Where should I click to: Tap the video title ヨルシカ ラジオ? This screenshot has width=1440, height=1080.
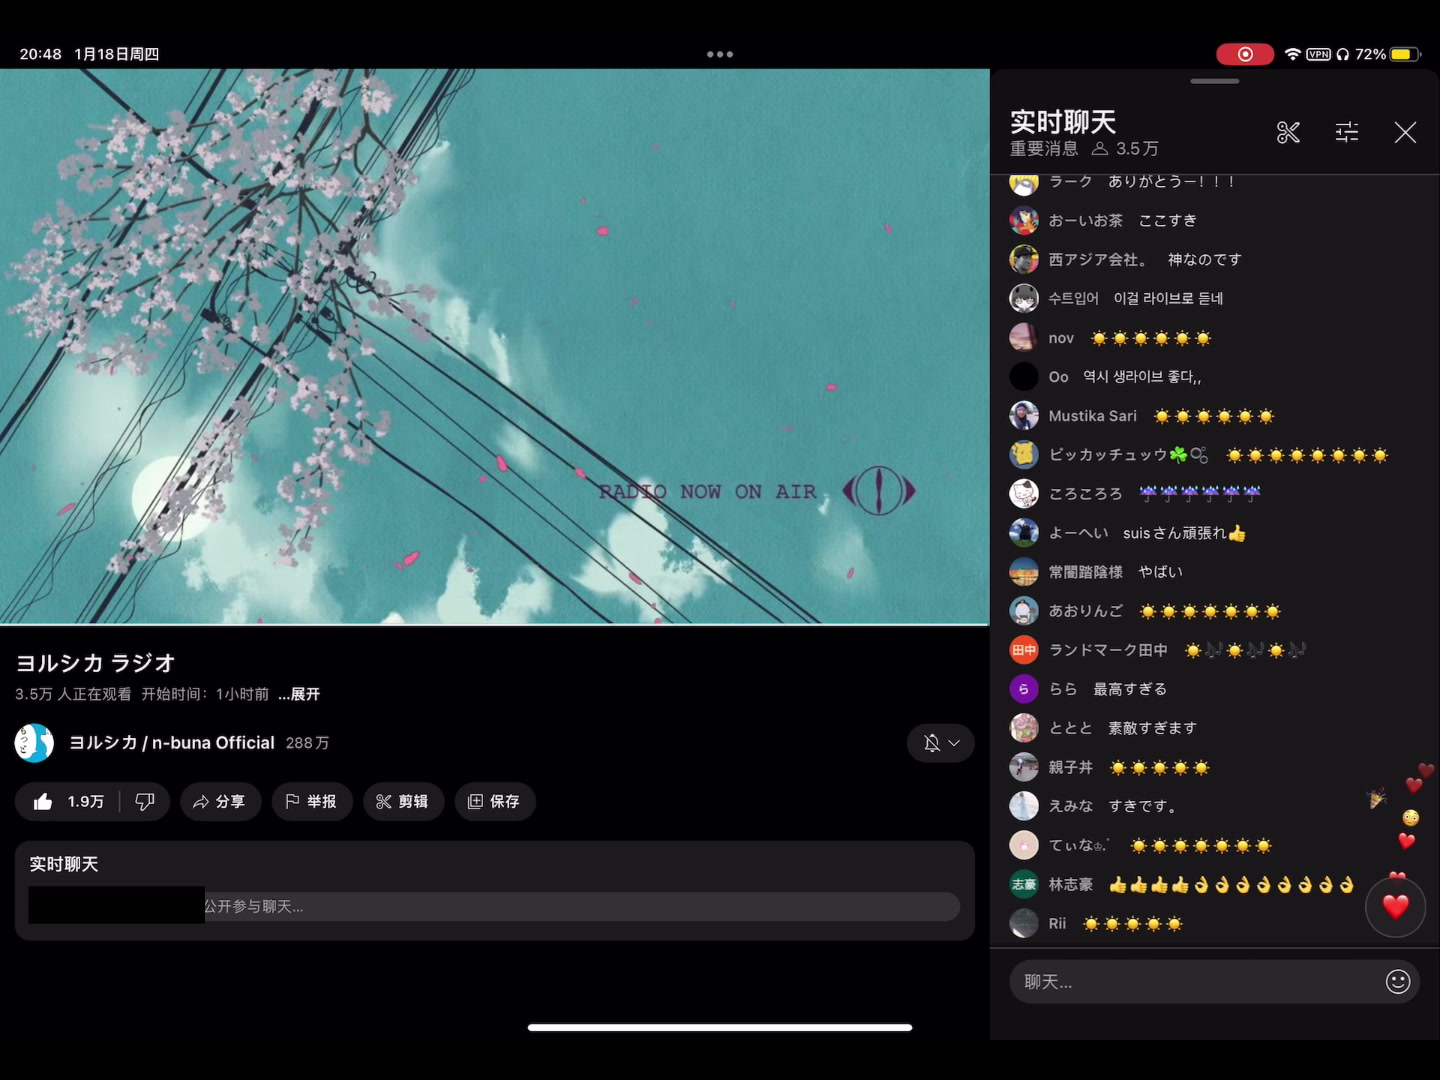(95, 663)
